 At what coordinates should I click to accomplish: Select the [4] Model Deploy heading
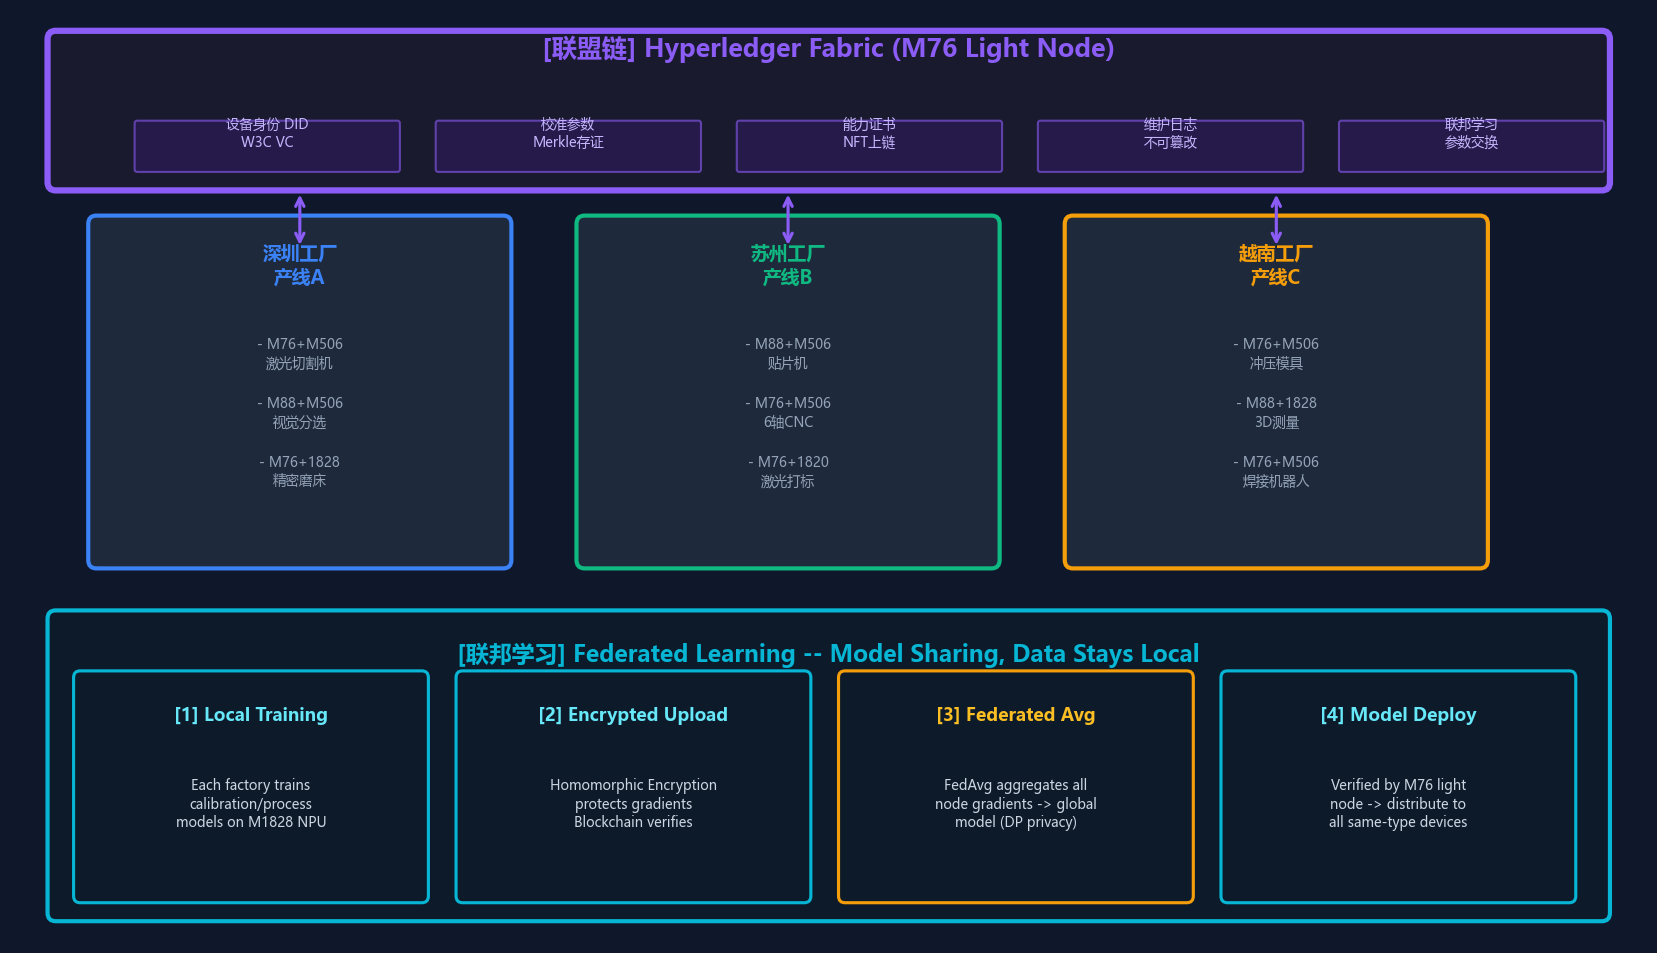point(1398,714)
